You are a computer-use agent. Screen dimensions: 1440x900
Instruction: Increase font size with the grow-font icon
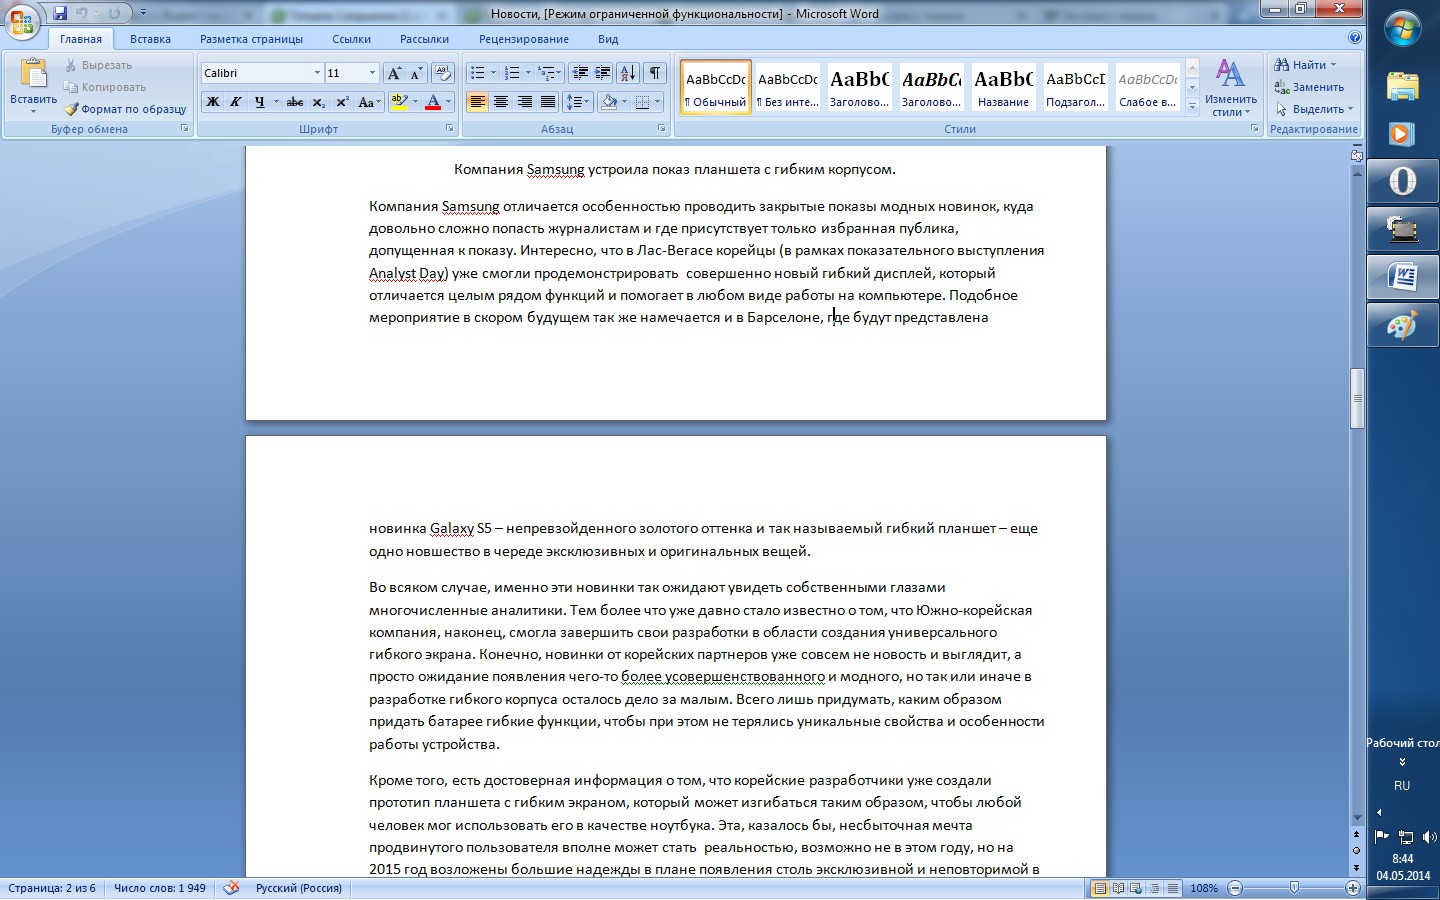point(394,73)
